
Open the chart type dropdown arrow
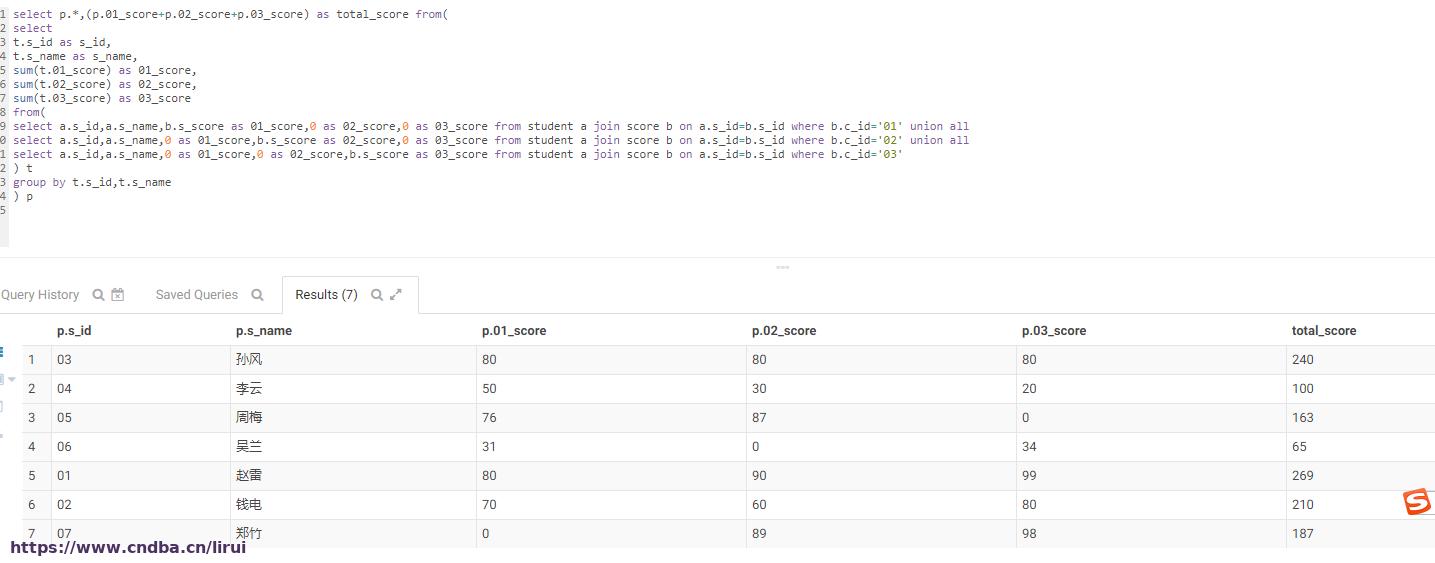click(x=11, y=380)
